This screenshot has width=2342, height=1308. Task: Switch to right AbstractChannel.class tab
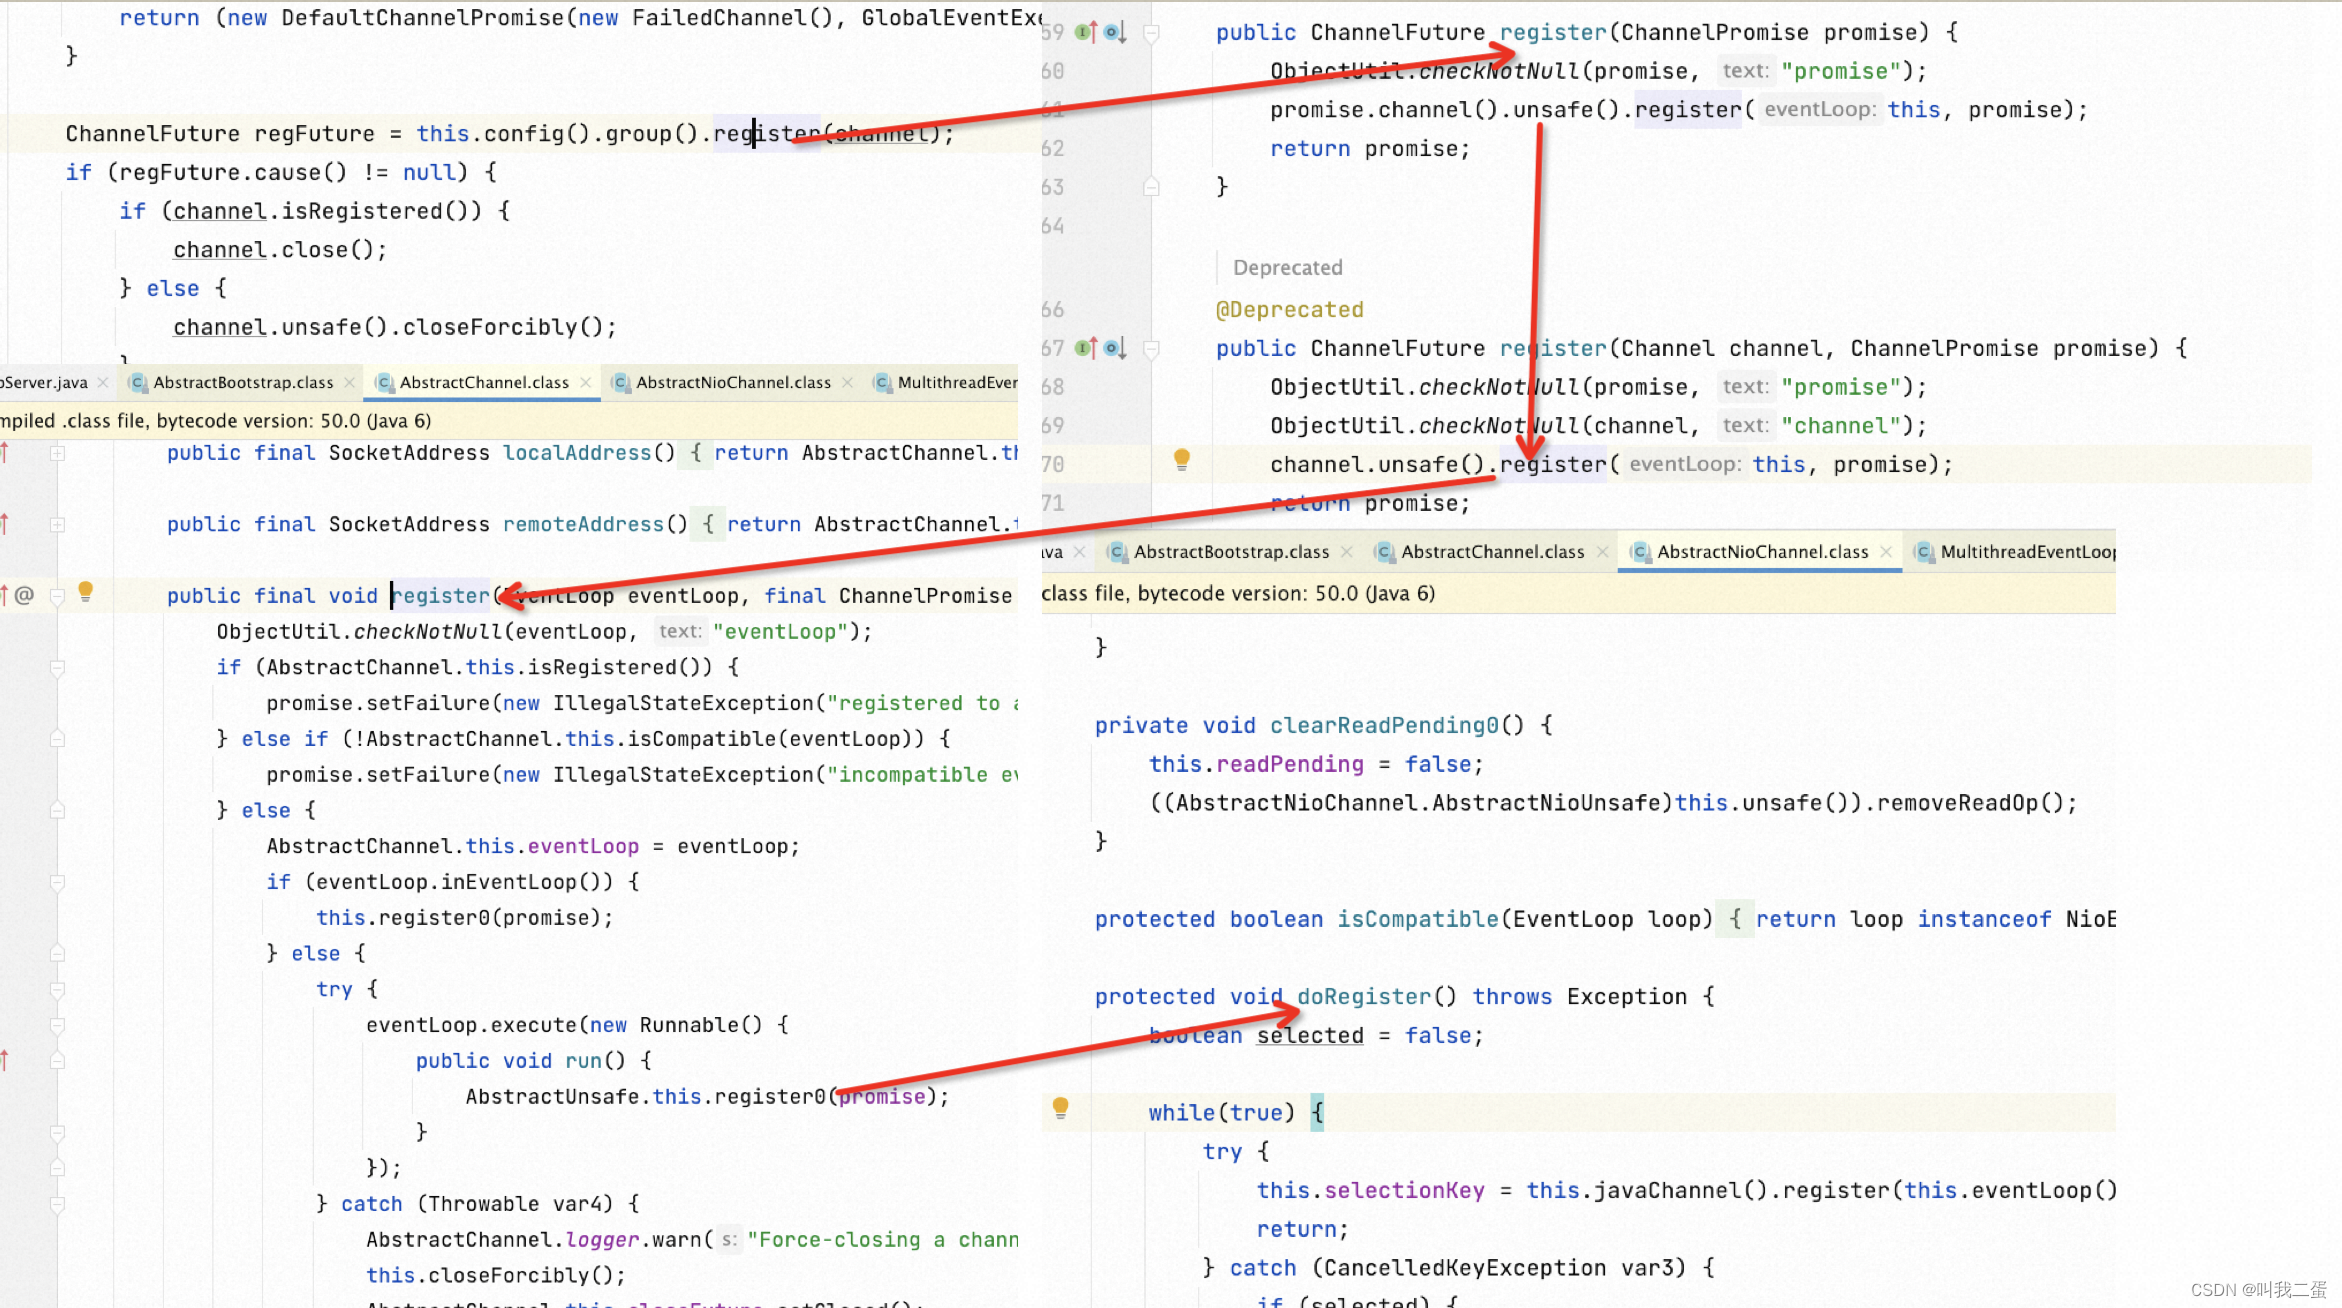pos(1492,552)
